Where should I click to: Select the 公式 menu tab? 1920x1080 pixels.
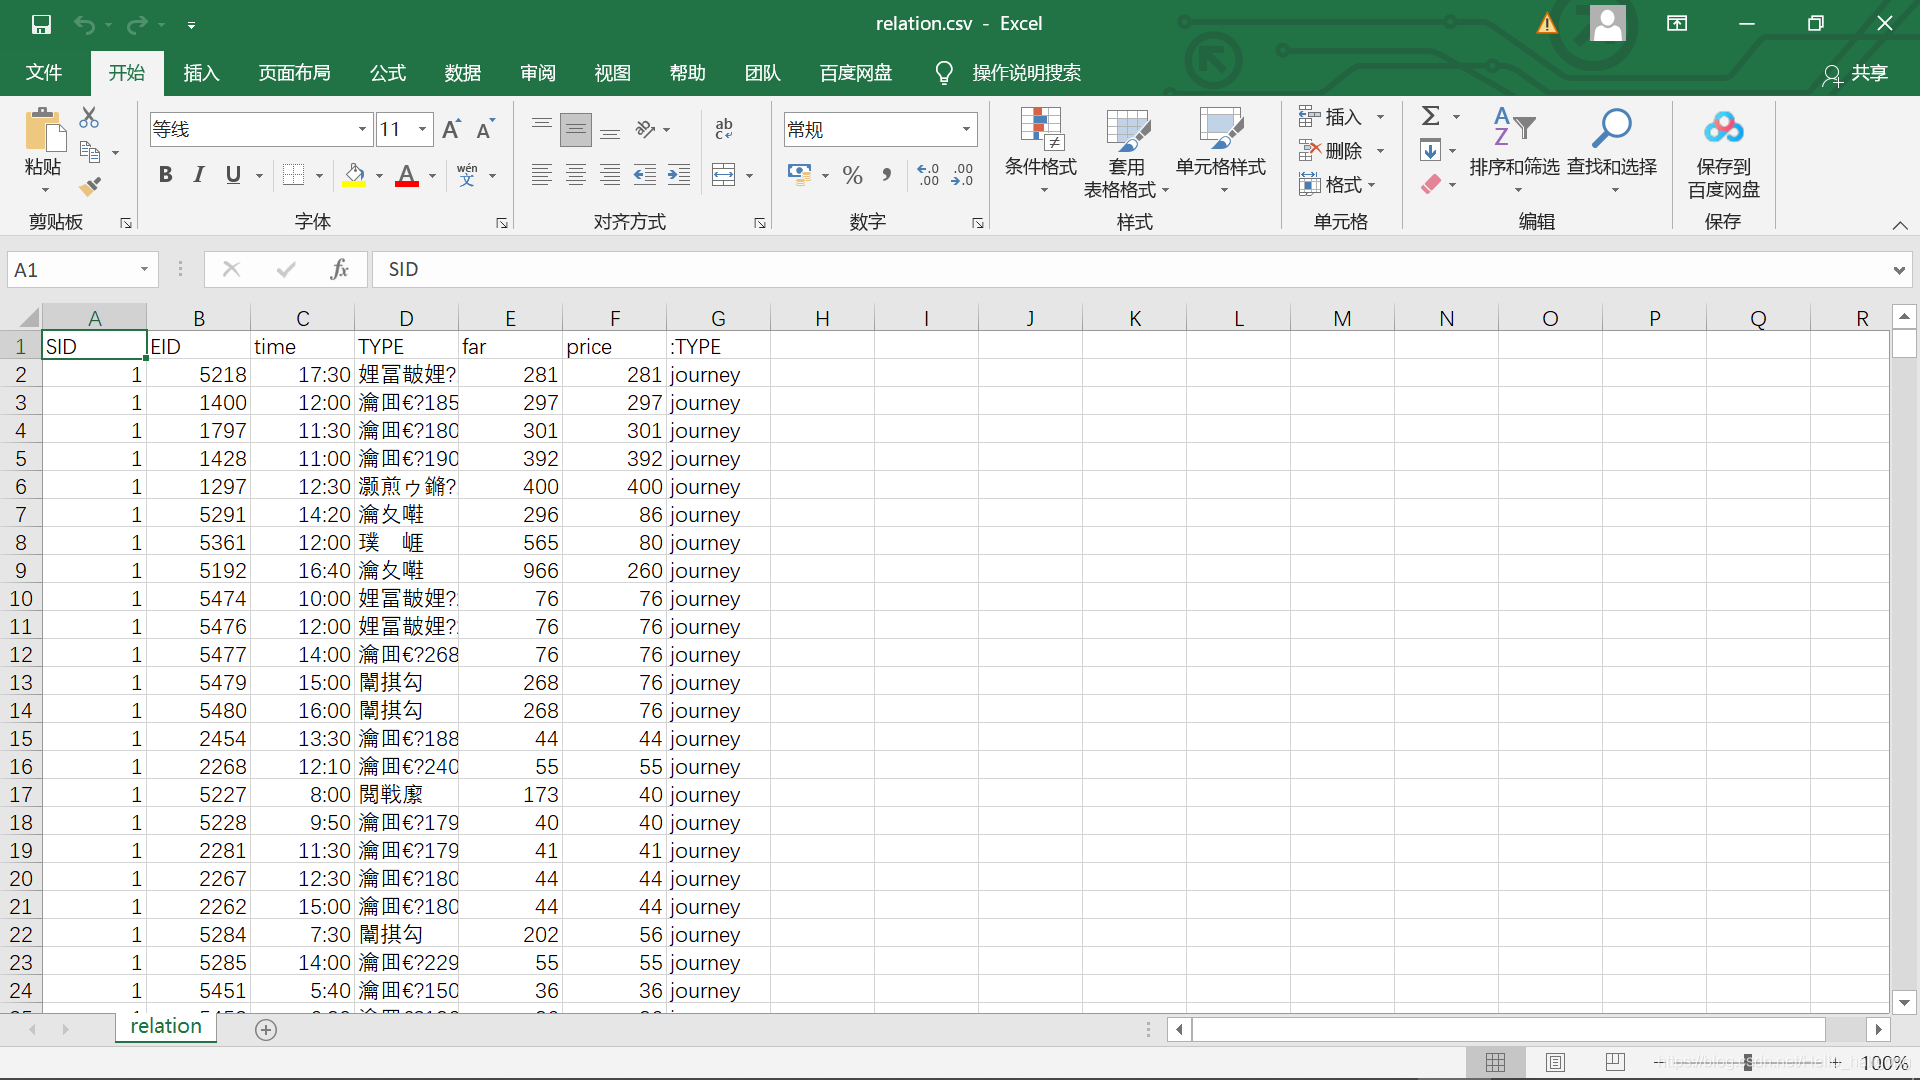point(388,73)
